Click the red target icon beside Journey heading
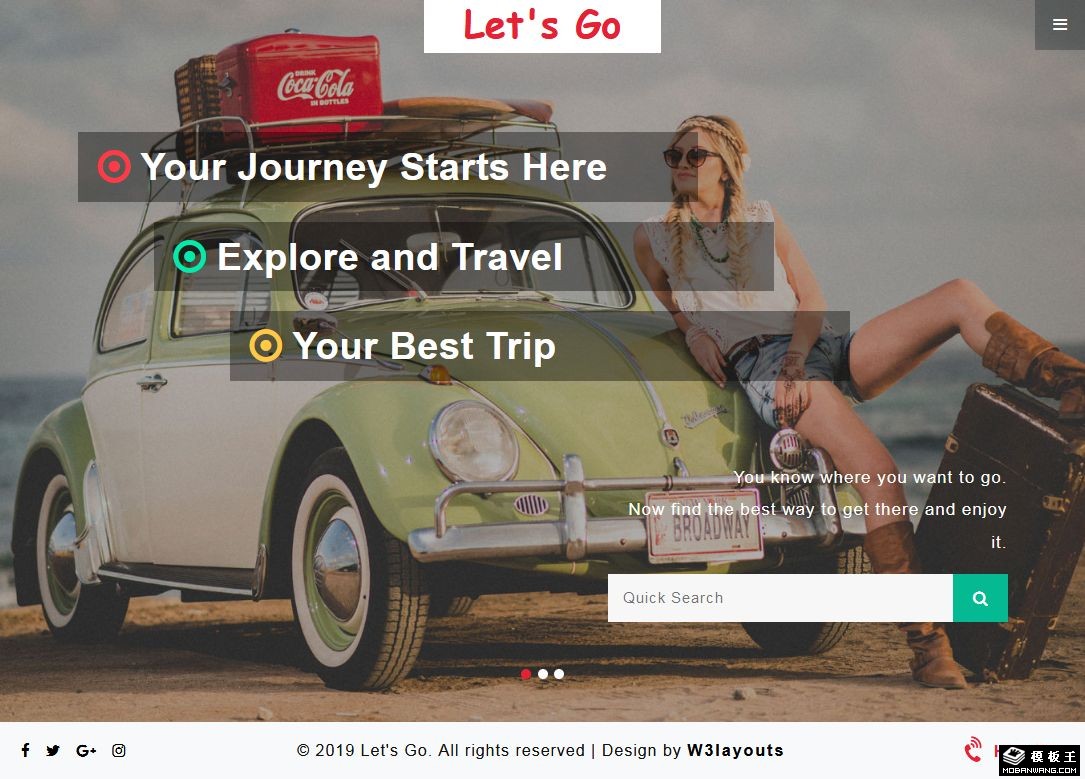The image size is (1085, 779). pos(114,167)
